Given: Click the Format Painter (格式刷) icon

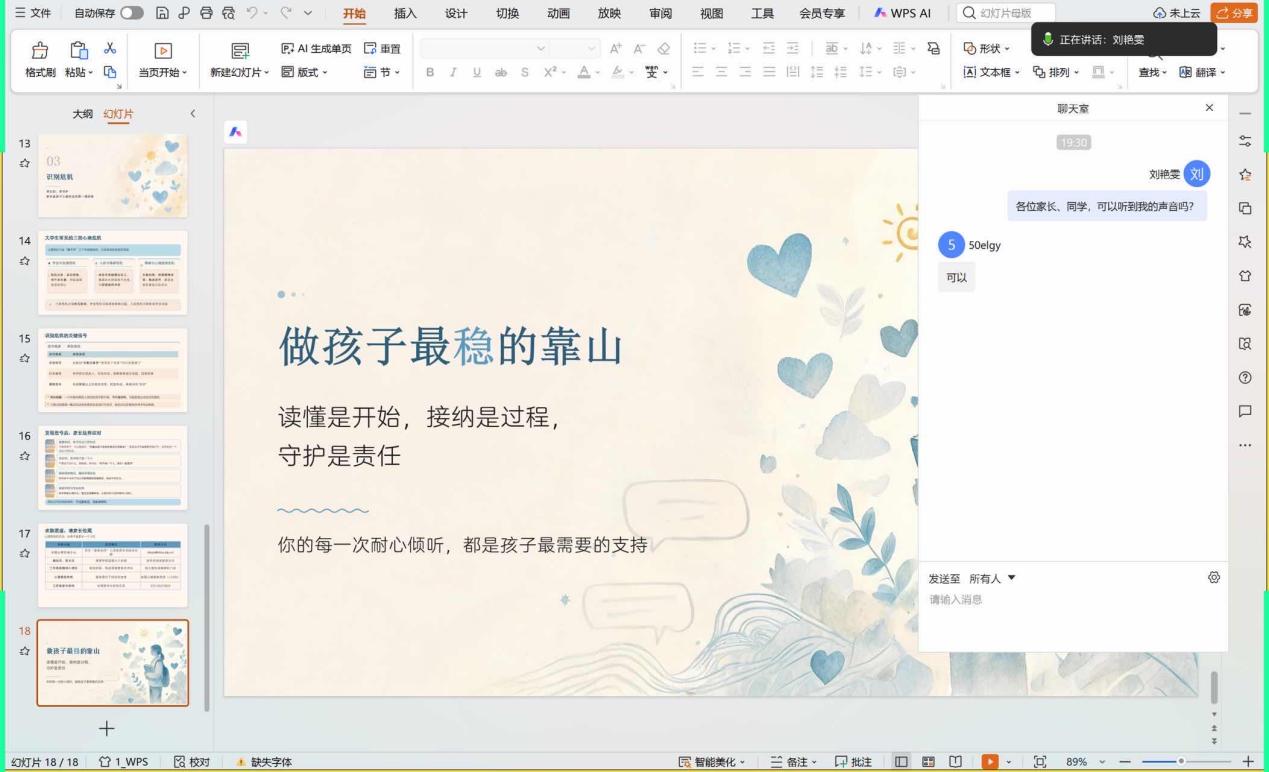Looking at the screenshot, I should point(41,49).
